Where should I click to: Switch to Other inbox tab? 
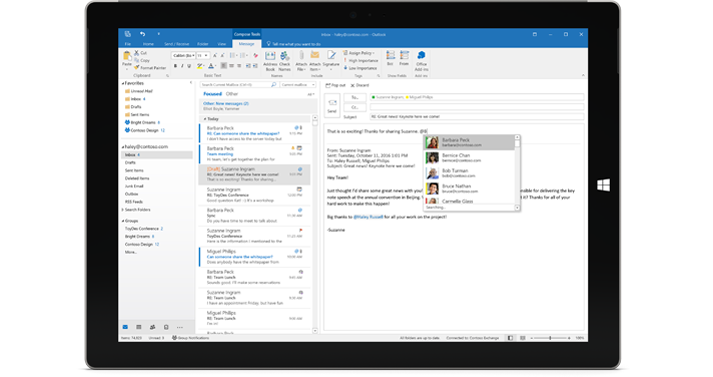(232, 94)
